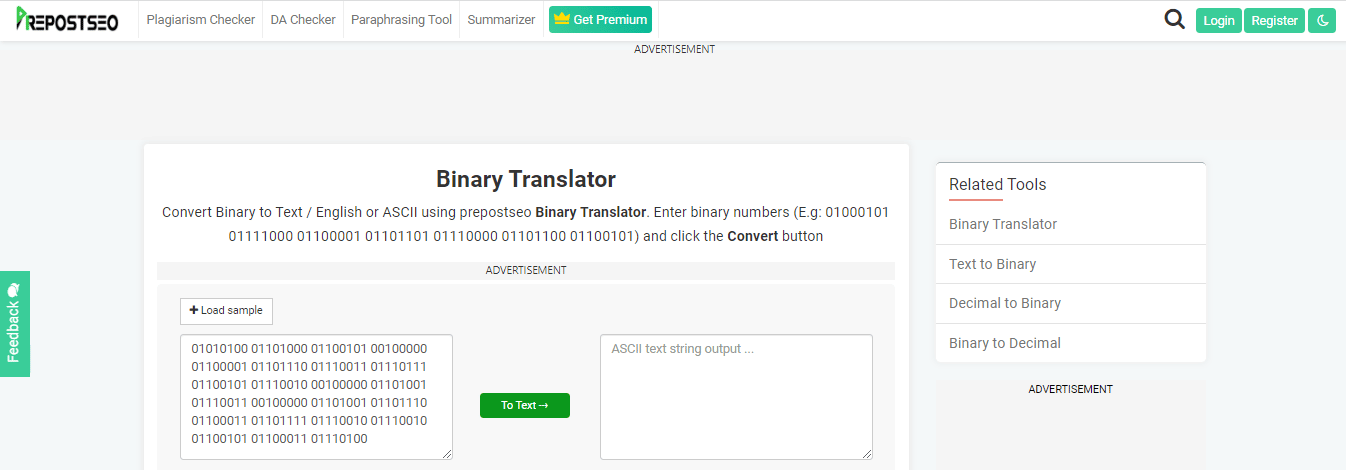Click the ASCII text output box

click(736, 397)
